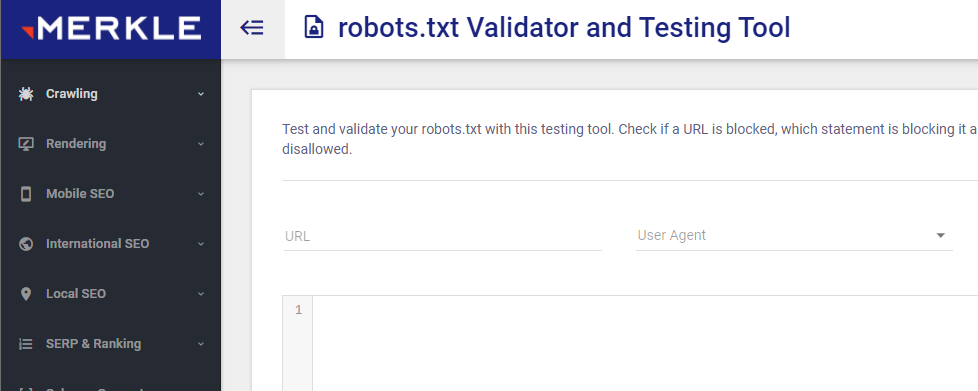Expand the Crawling chevron
Viewport: 978px width, 391px height.
click(x=201, y=94)
